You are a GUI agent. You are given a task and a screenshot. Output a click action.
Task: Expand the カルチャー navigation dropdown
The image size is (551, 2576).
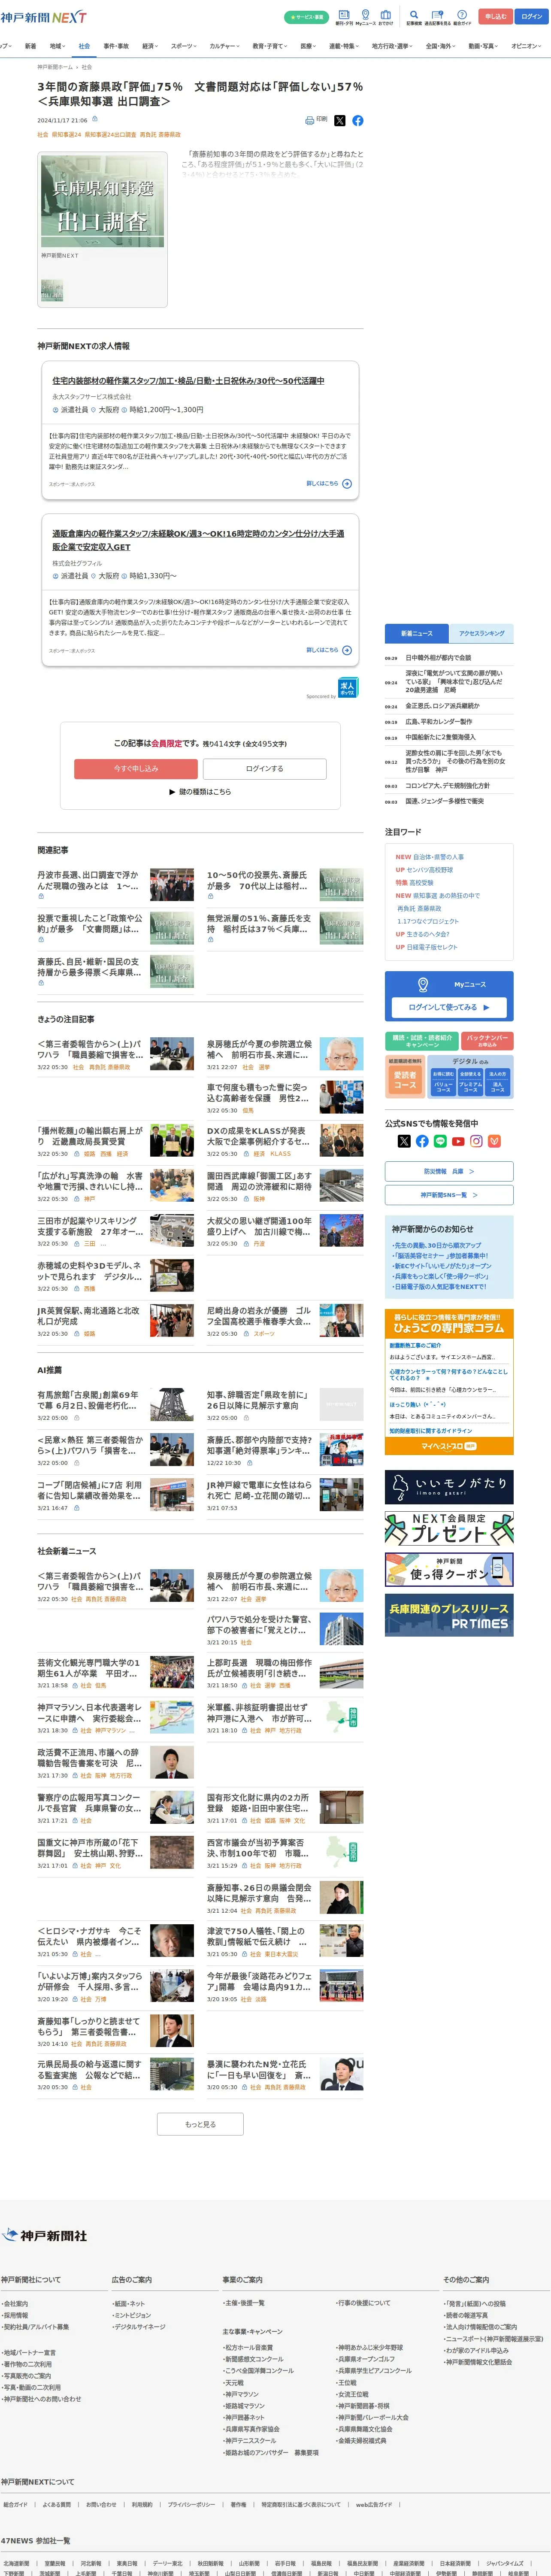point(225,46)
